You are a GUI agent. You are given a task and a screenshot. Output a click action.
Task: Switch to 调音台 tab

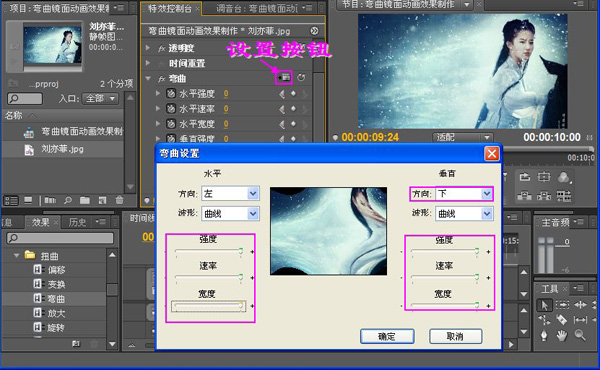[257, 8]
